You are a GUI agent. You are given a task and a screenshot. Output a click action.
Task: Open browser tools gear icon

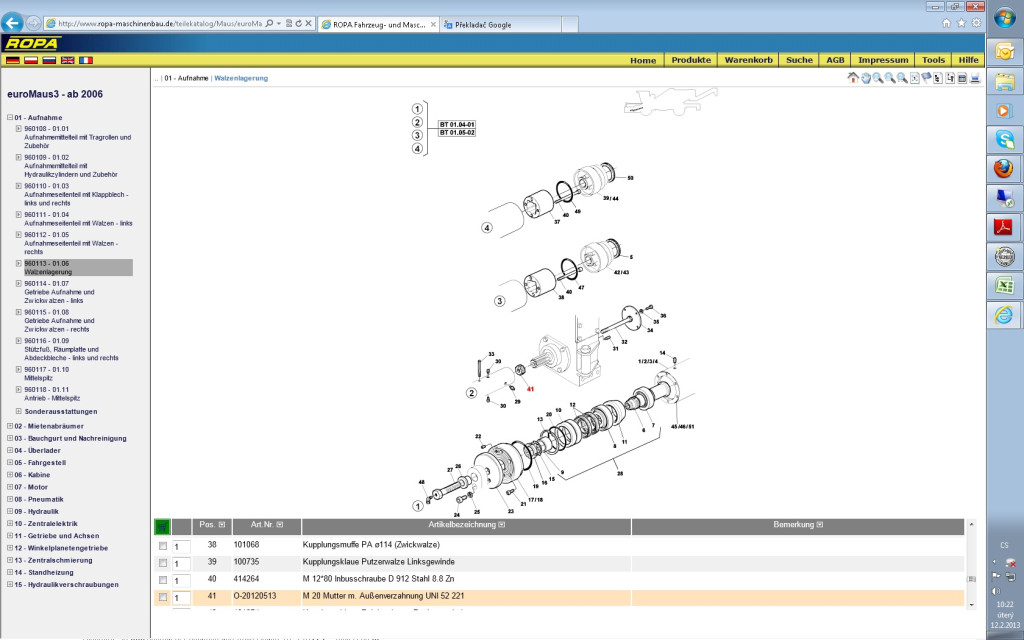[976, 23]
